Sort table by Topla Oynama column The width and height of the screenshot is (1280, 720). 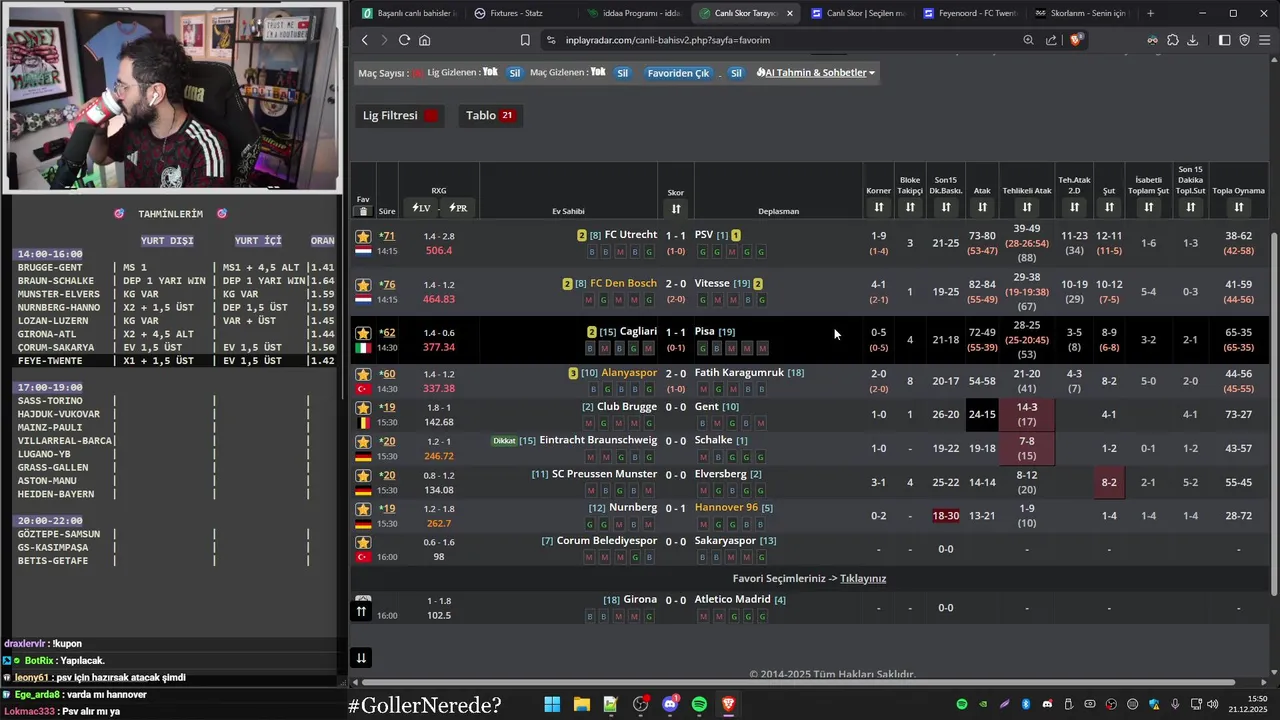(1238, 207)
